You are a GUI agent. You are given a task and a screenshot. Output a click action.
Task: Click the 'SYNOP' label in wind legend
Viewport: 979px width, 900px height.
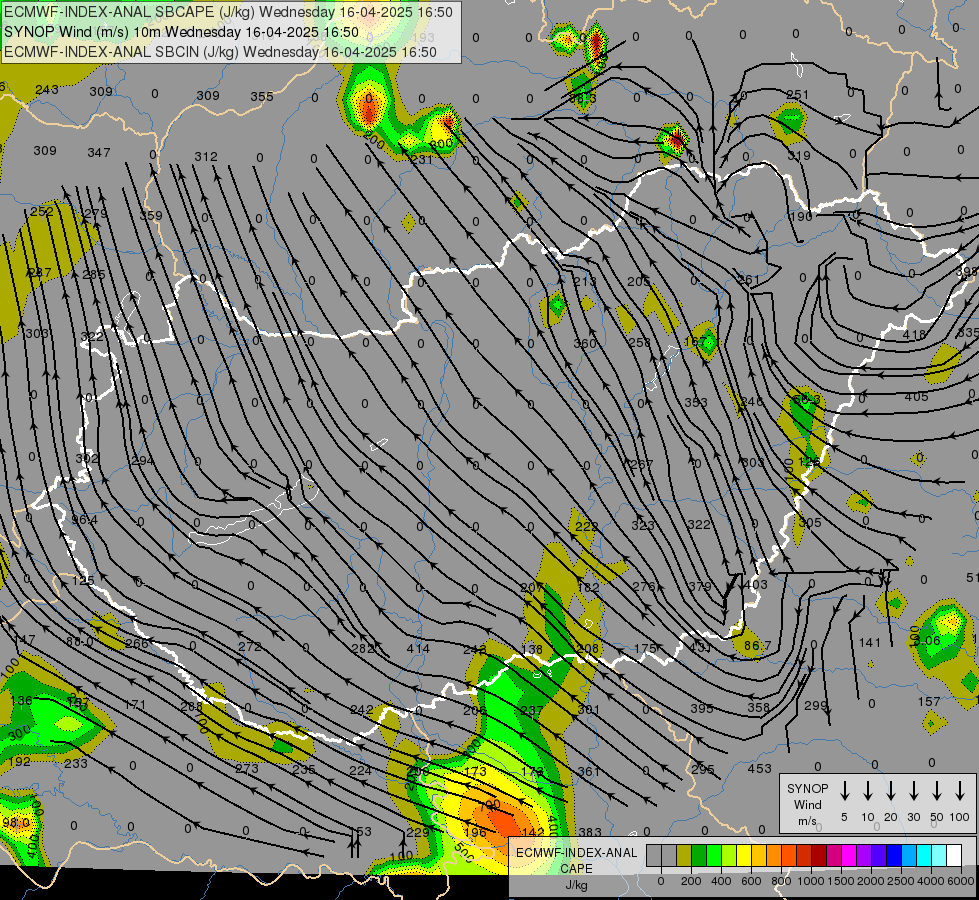[808, 789]
